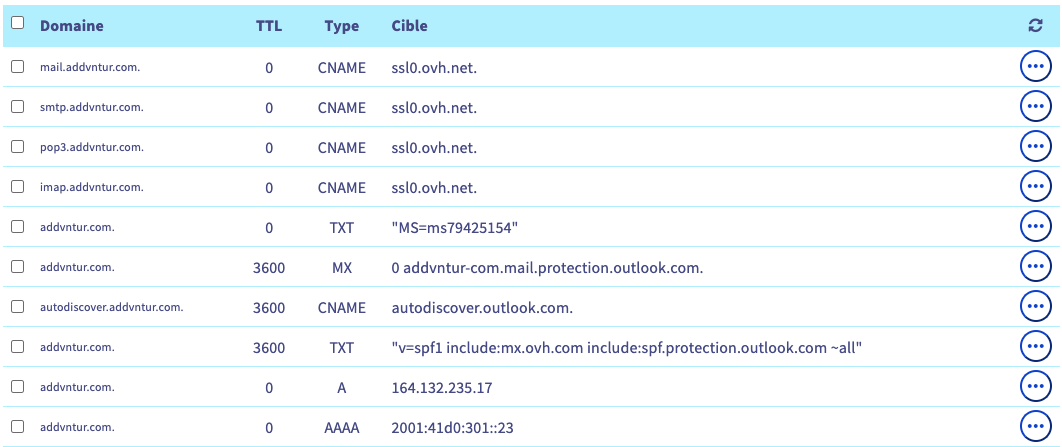The image size is (1062, 447).
Task: Tick the select-all checkbox in header
Action: (17, 23)
